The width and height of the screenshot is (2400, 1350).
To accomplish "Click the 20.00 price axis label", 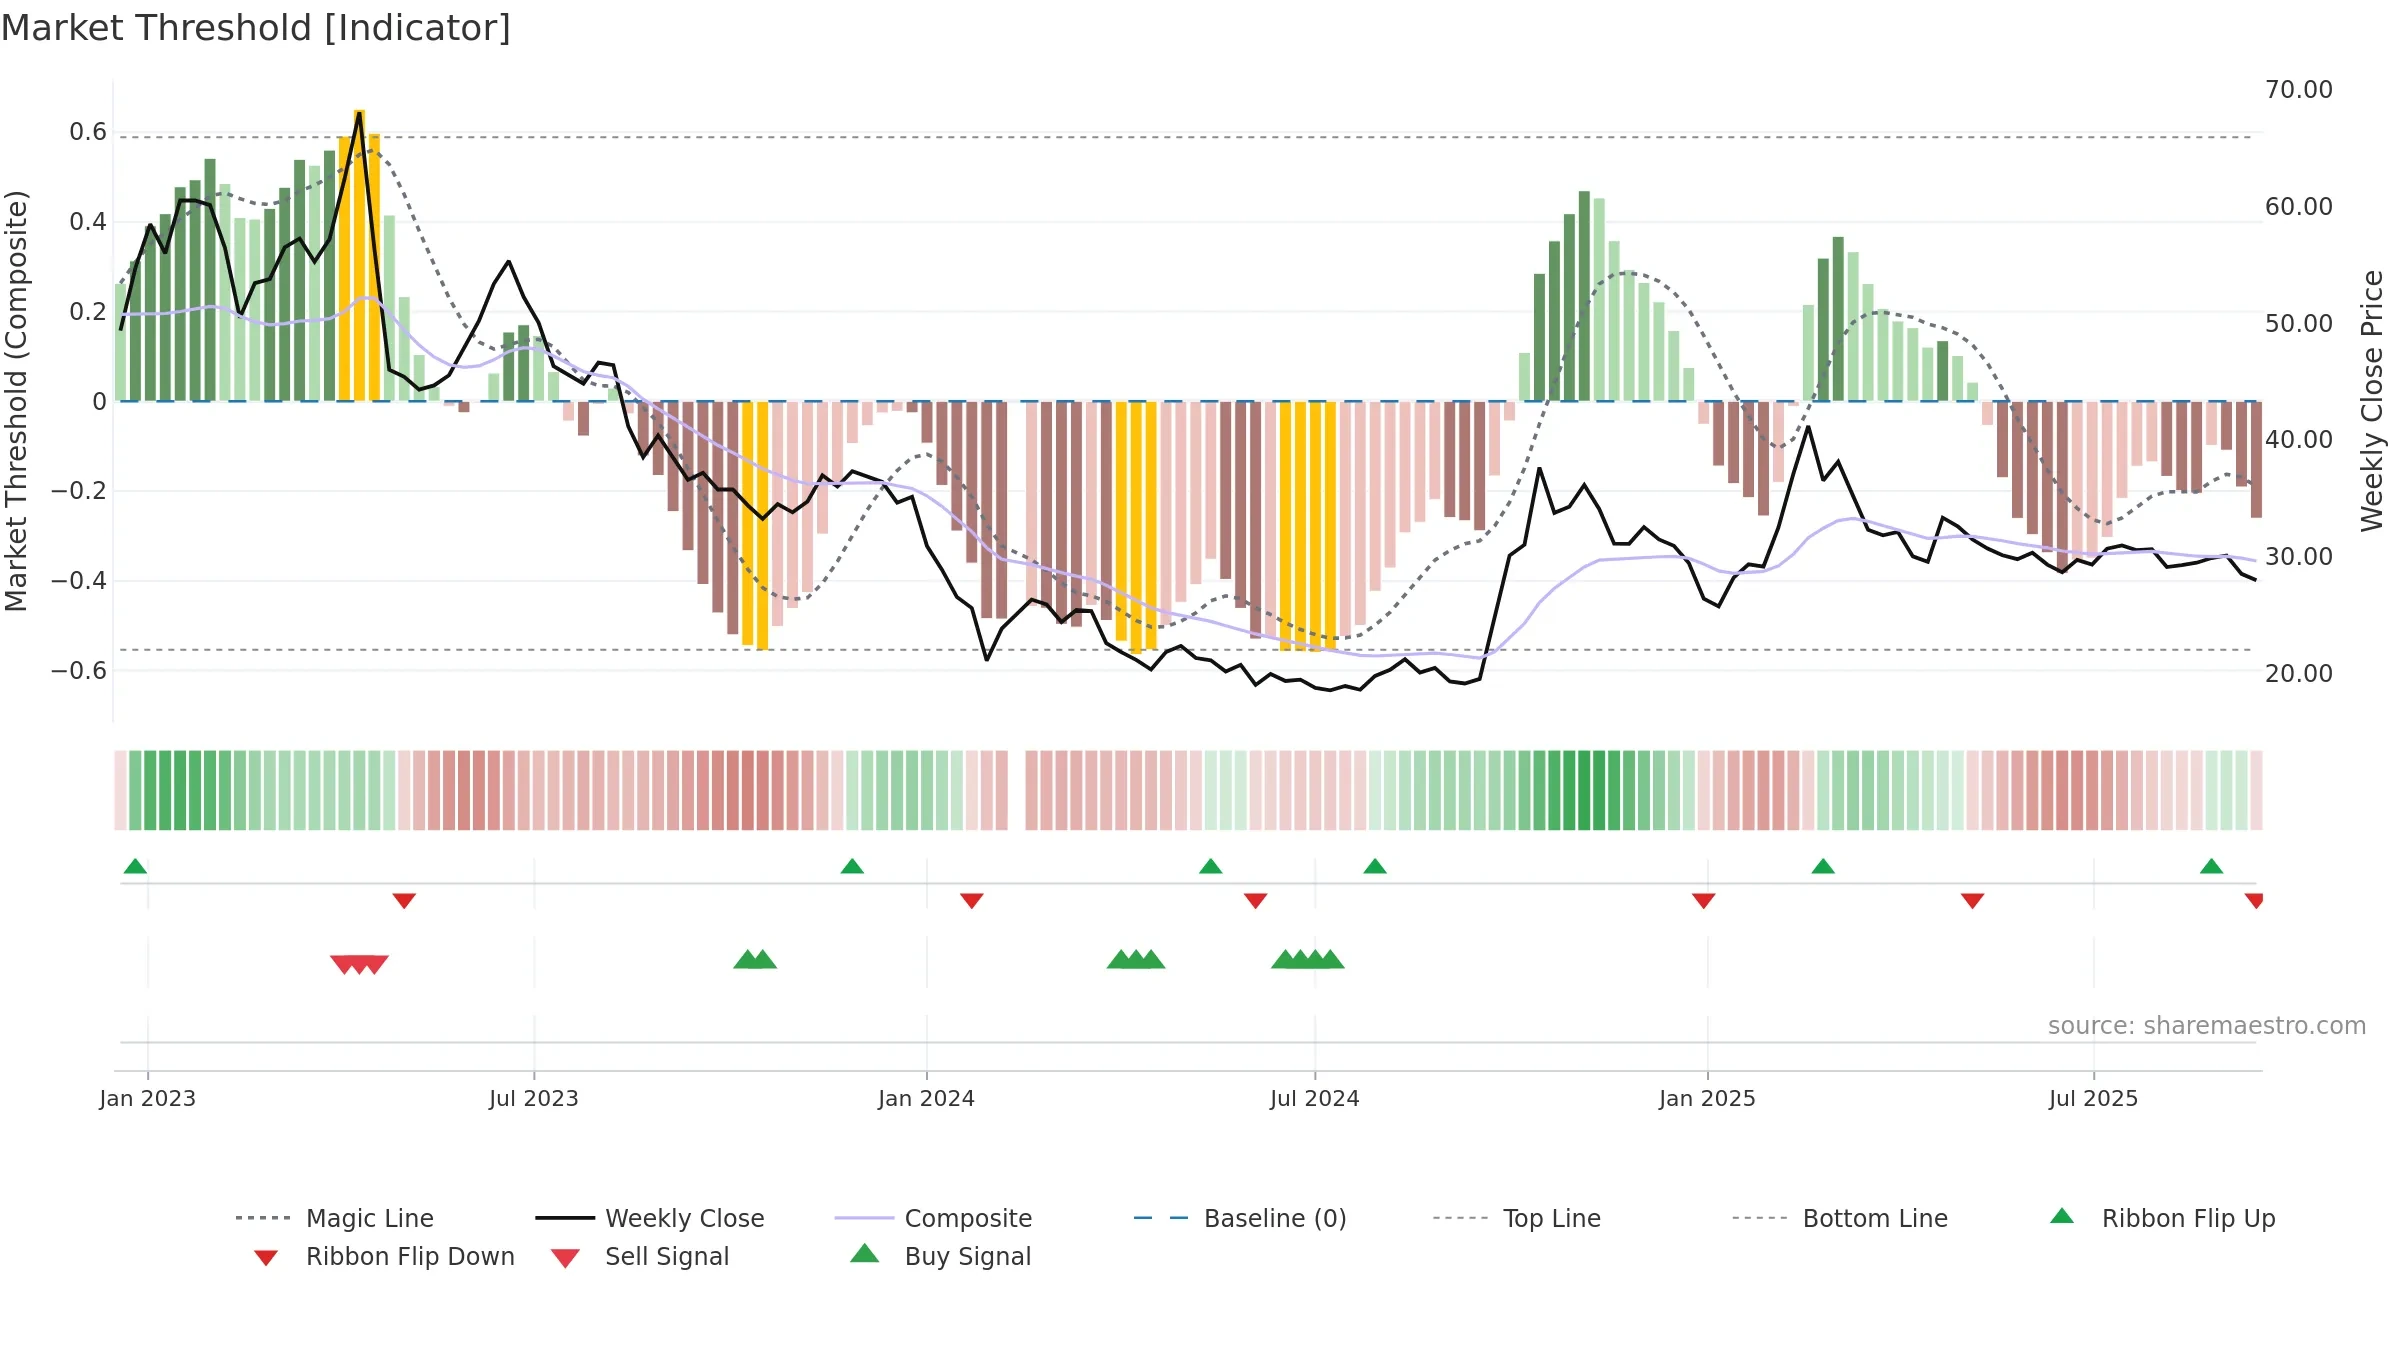I will click(2299, 674).
